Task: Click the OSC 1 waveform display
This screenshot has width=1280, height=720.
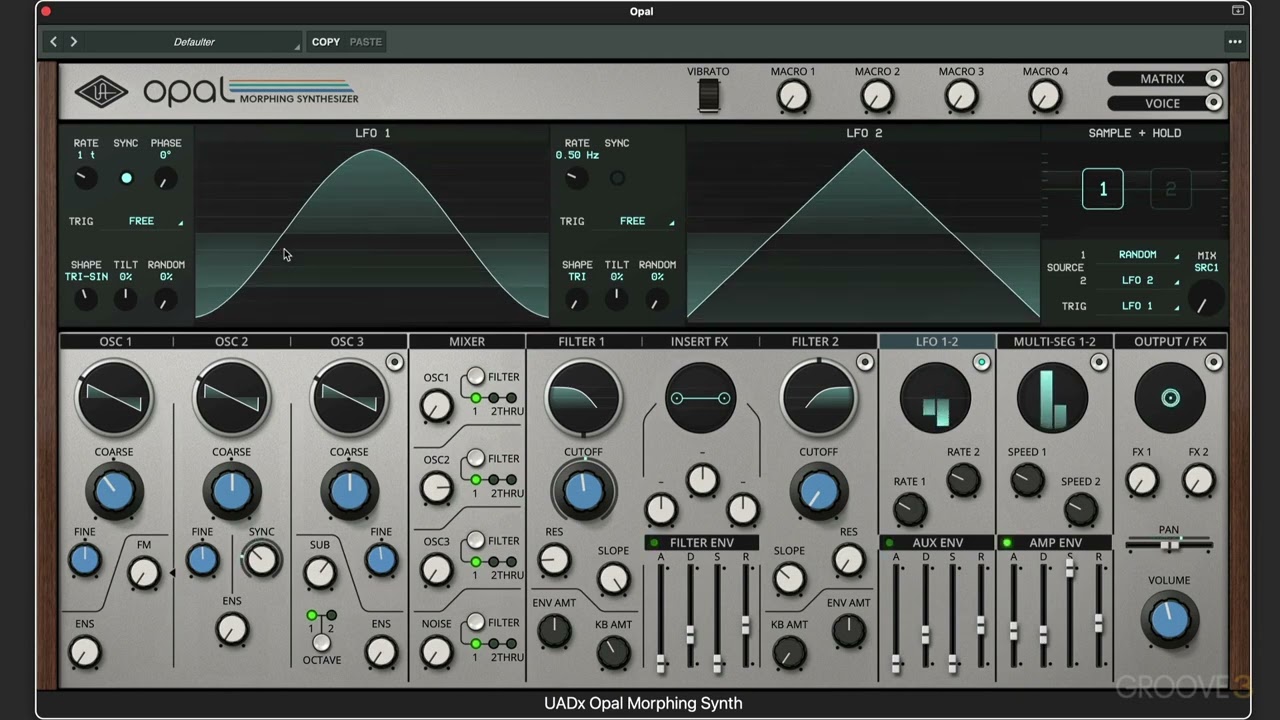Action: 115,397
